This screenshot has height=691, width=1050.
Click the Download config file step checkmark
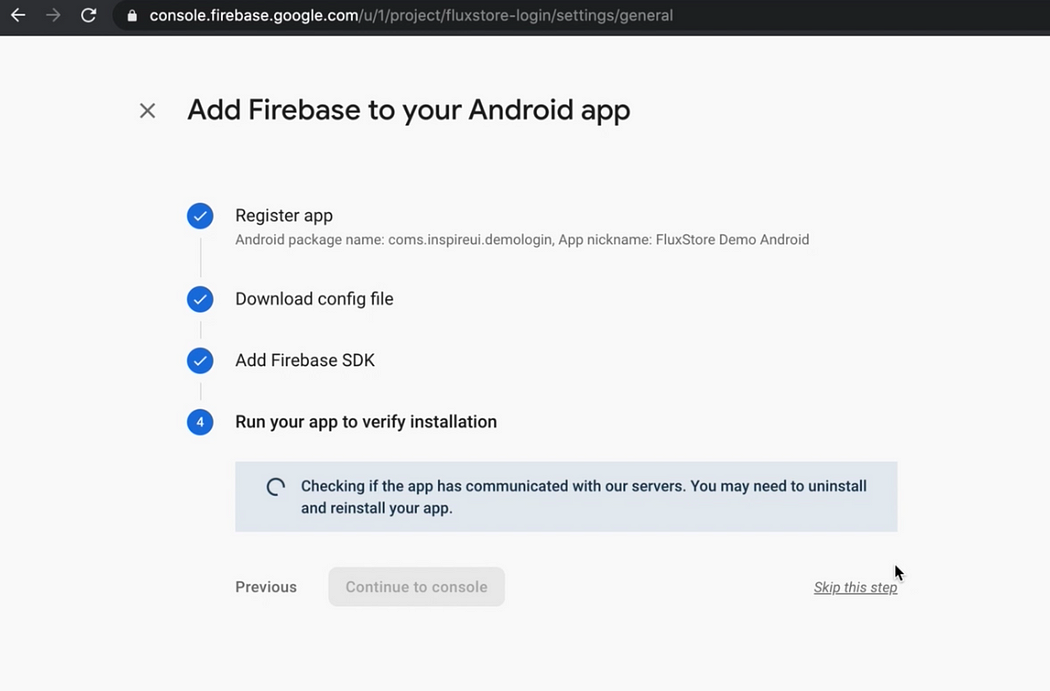pyautogui.click(x=200, y=299)
